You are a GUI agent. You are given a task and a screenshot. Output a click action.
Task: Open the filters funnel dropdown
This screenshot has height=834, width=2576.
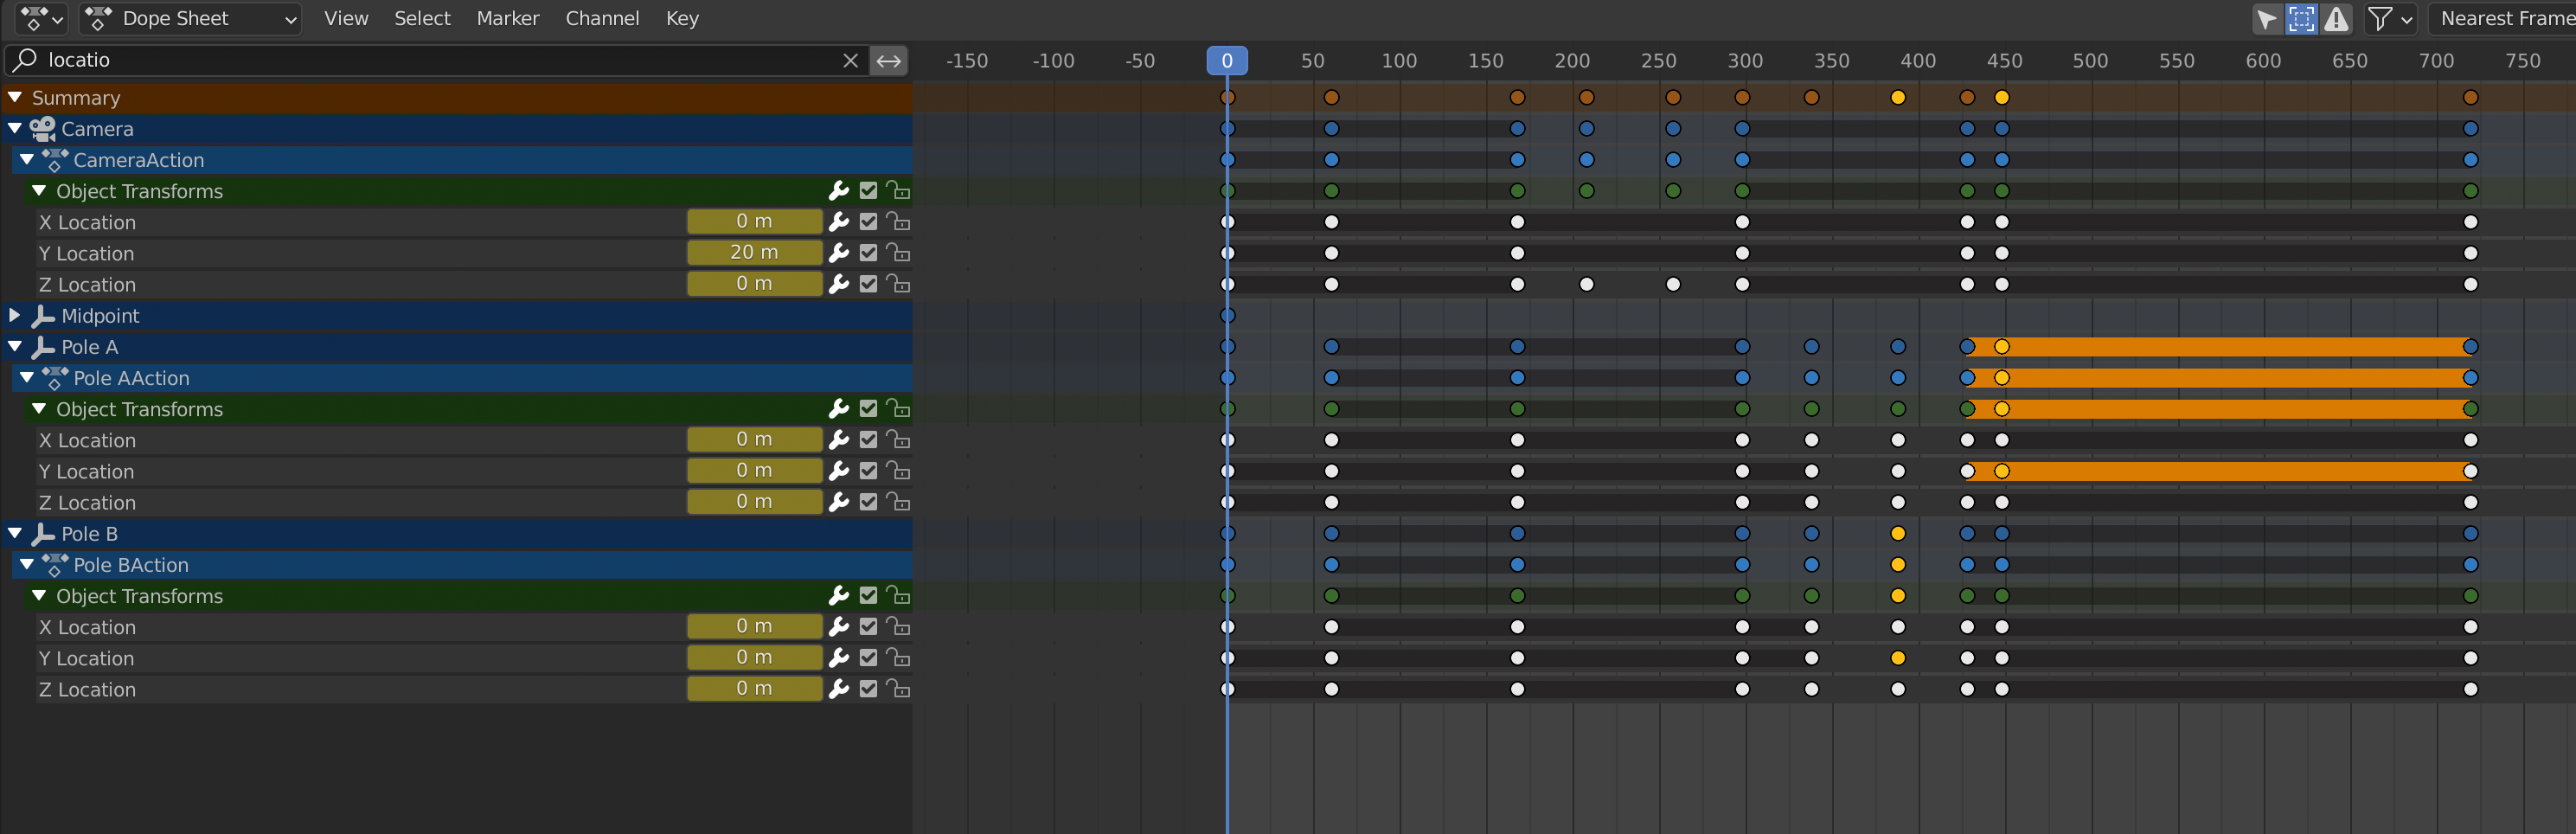click(2390, 18)
